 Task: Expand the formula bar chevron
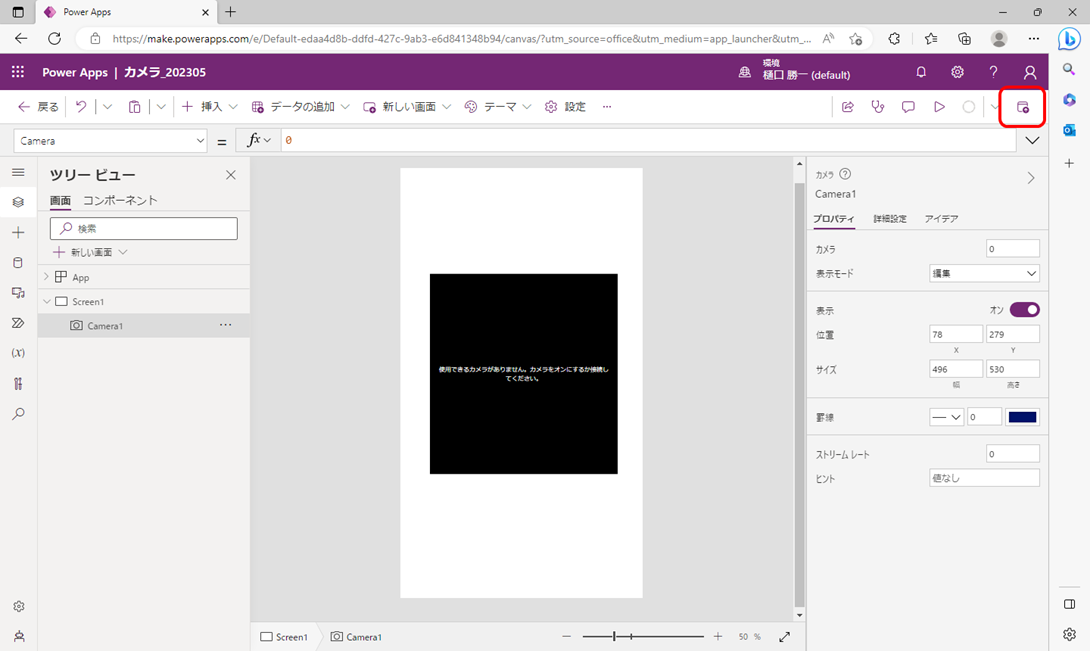[1032, 140]
